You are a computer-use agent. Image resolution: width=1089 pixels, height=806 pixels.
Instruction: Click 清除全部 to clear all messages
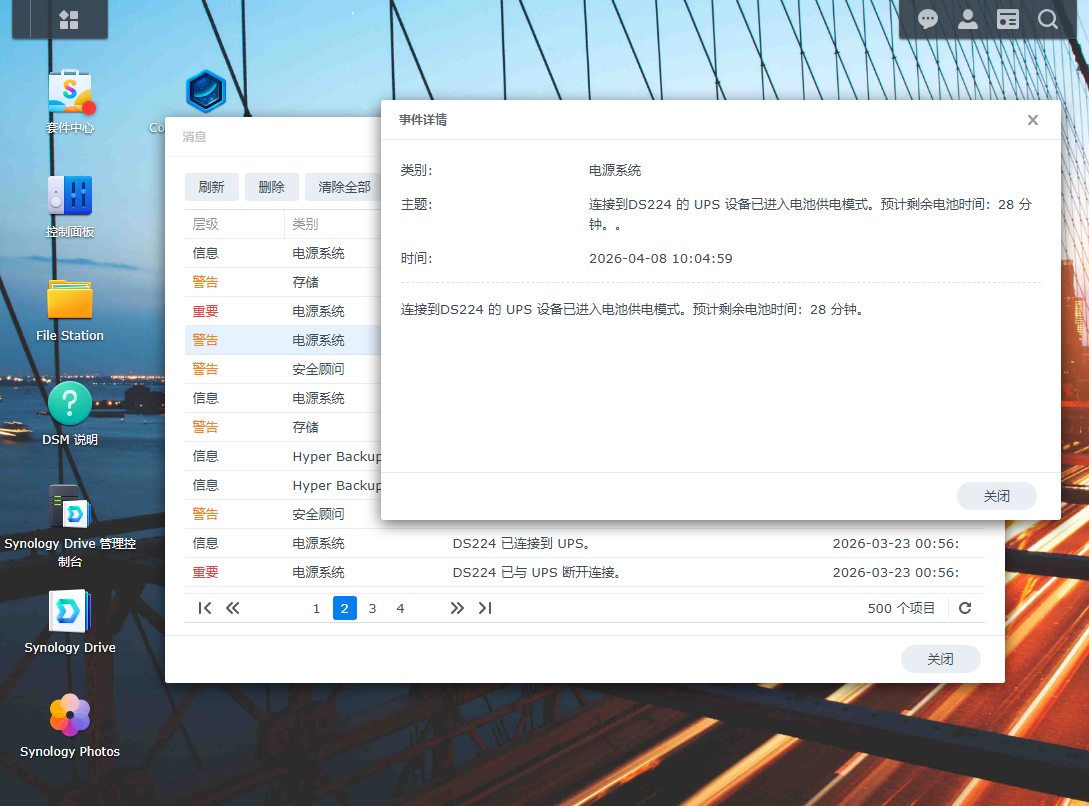coord(344,187)
